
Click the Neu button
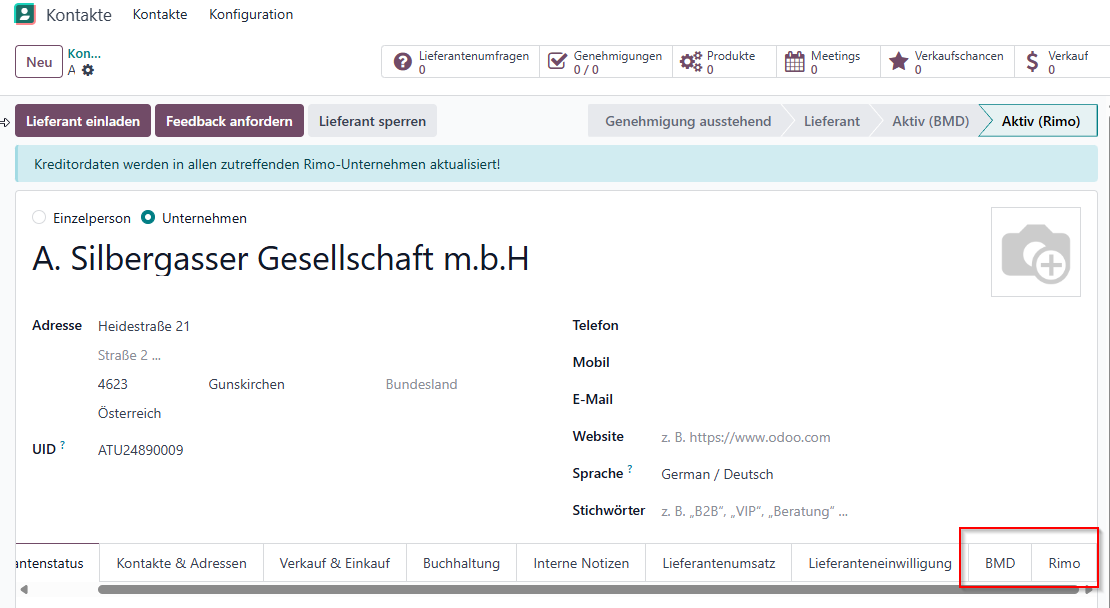pyautogui.click(x=39, y=62)
